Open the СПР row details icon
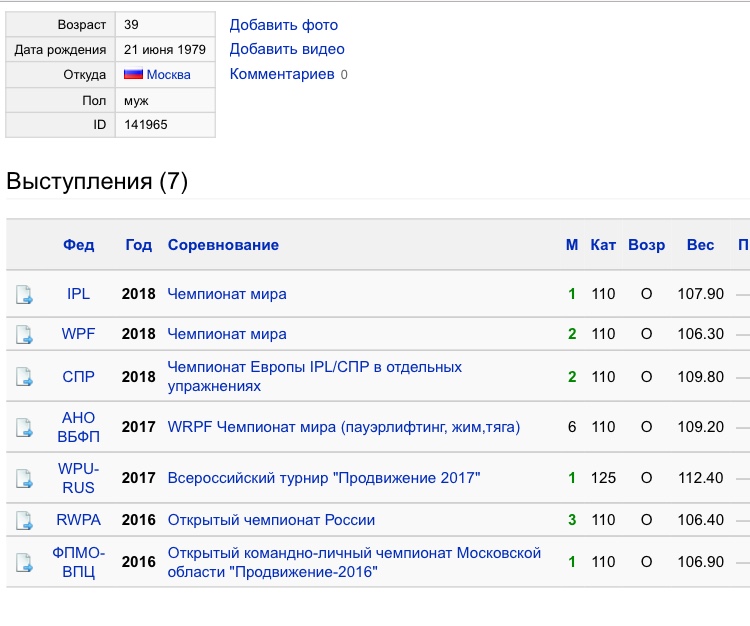750x626 pixels. 24,377
